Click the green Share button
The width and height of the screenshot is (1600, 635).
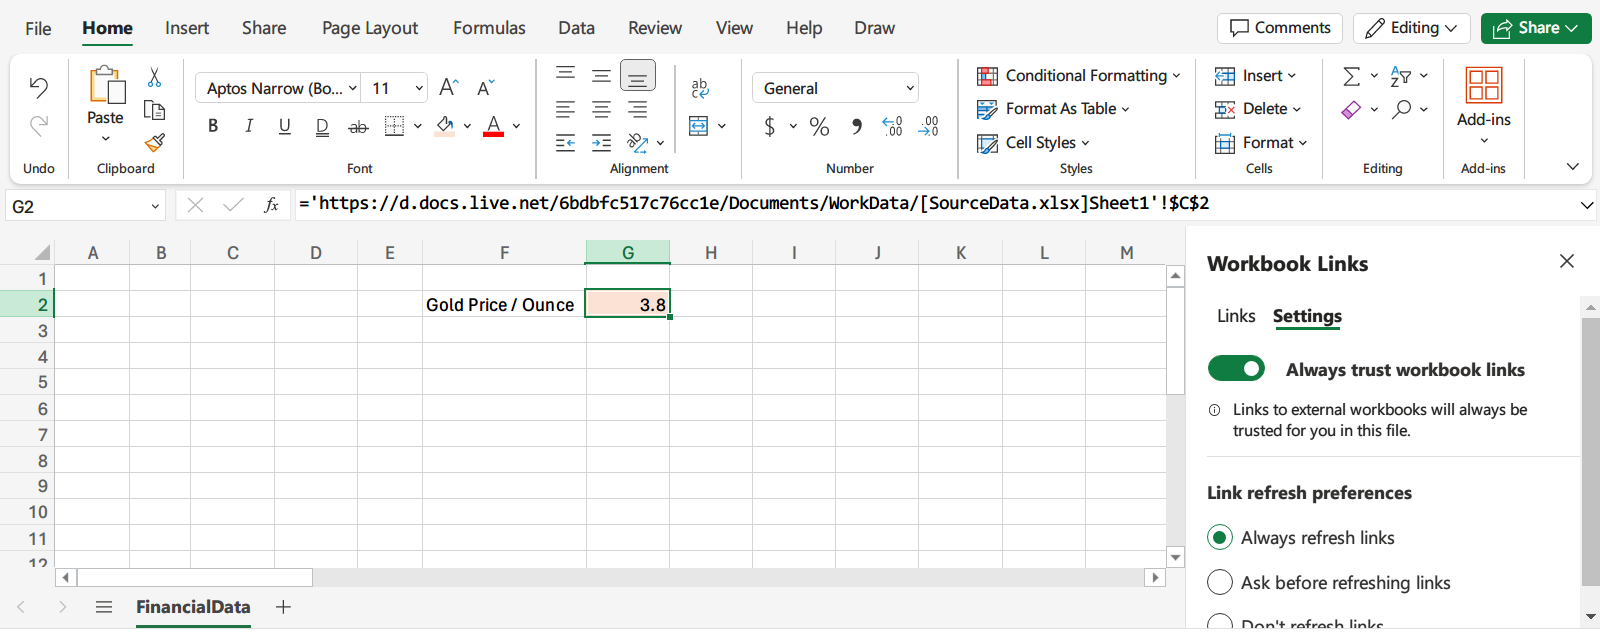point(1536,28)
